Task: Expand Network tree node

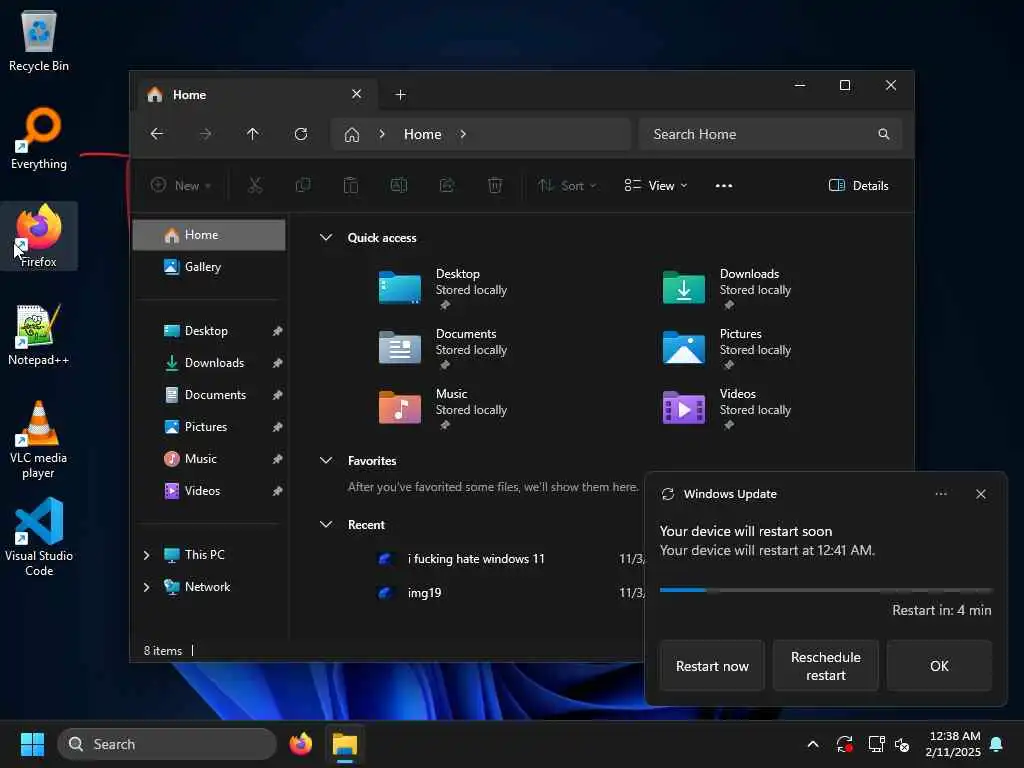Action: 146,586
